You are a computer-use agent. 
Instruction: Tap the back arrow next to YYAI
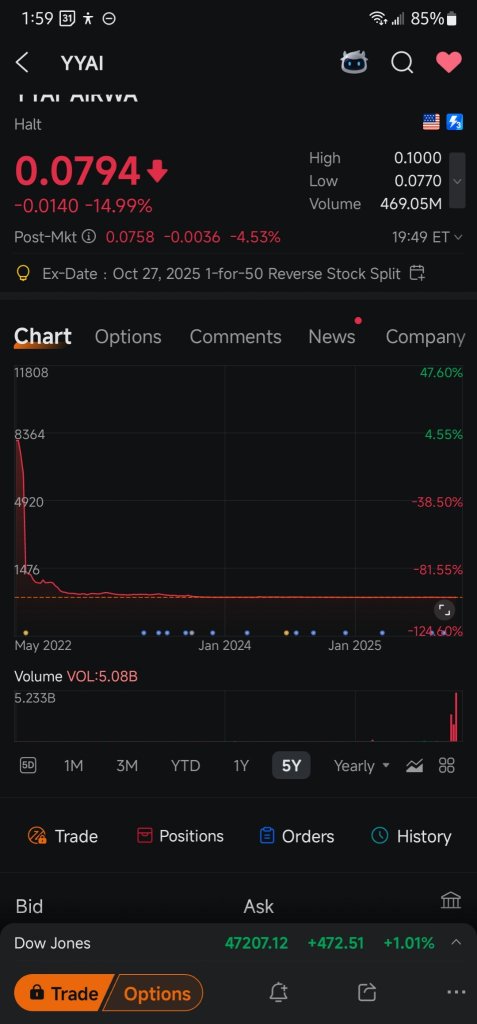click(22, 63)
